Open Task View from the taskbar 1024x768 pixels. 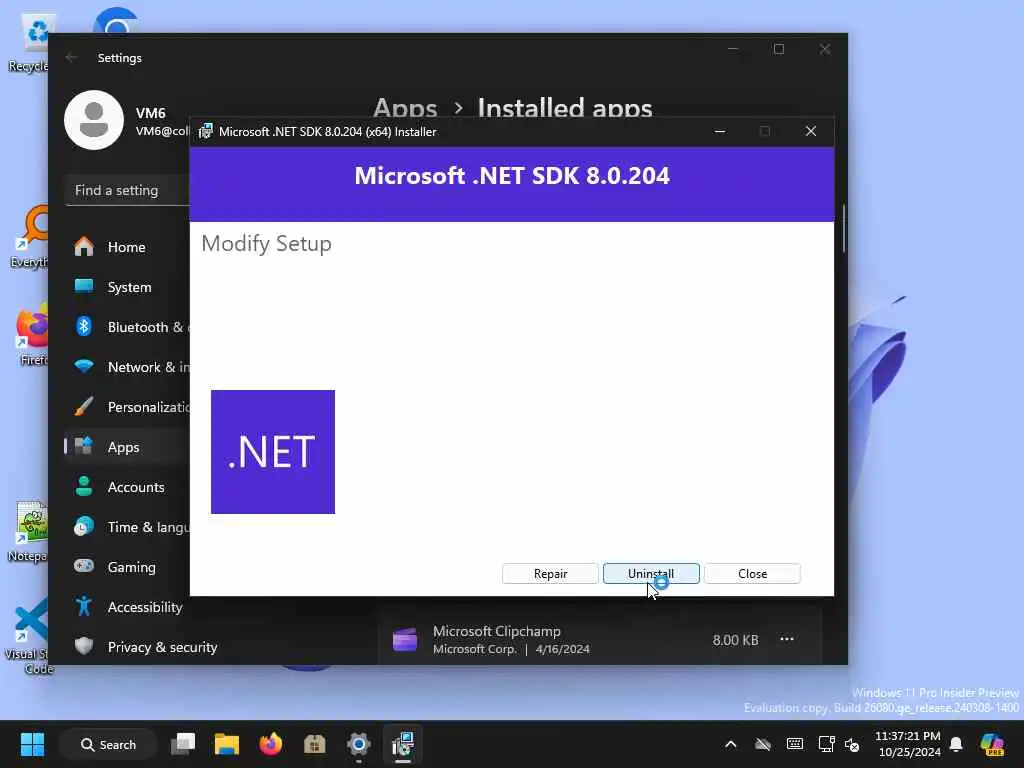(183, 744)
